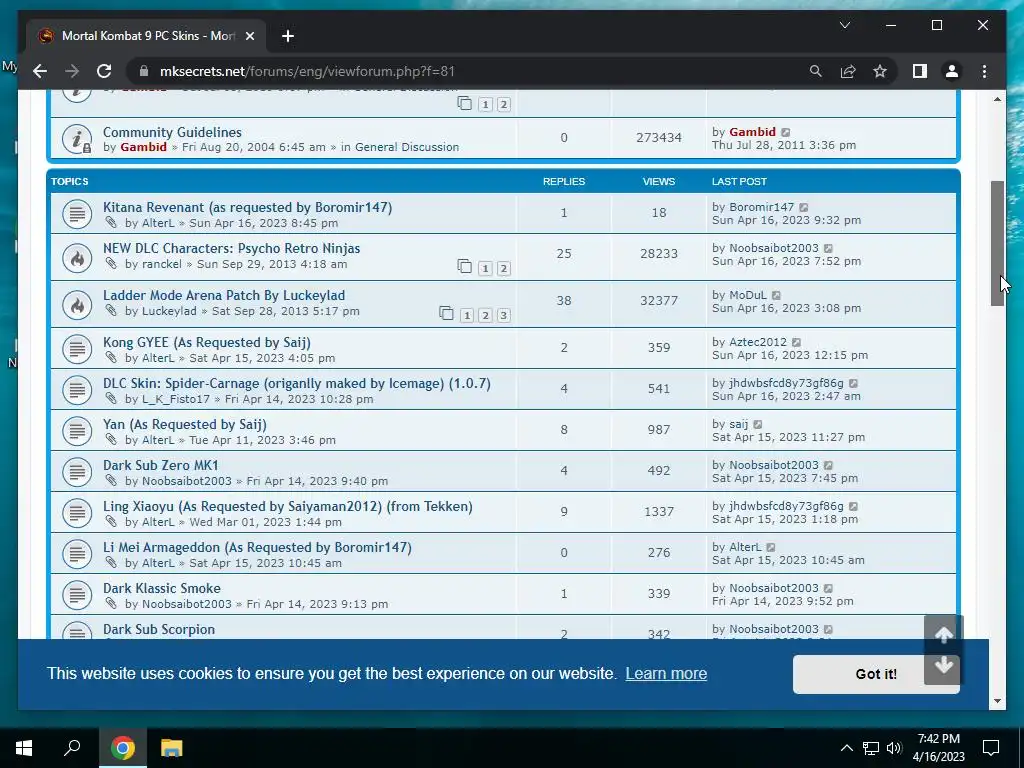The image size is (1024, 768).
Task: Click the scroll-to-bottom arrow button
Action: (943, 667)
